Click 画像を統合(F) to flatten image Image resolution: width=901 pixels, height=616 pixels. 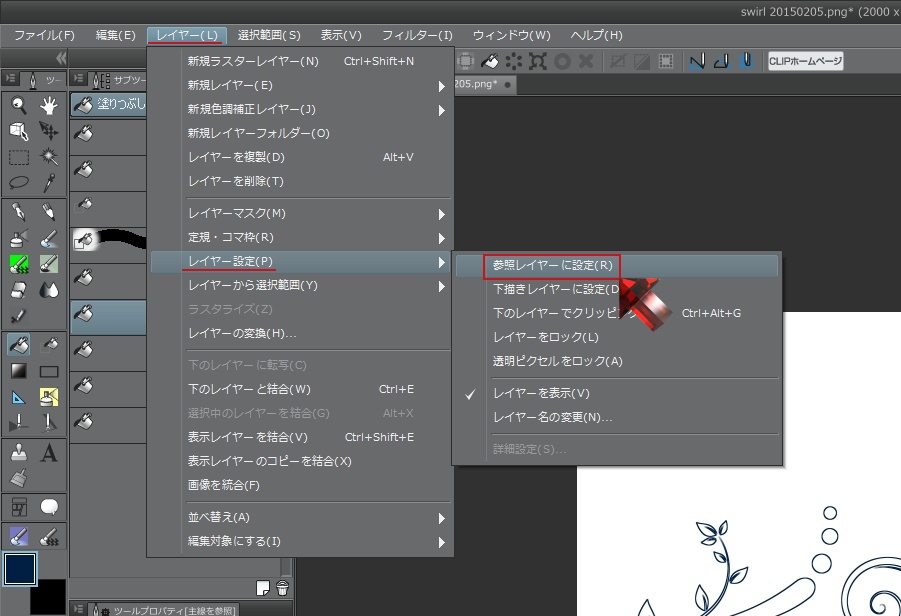tap(224, 485)
